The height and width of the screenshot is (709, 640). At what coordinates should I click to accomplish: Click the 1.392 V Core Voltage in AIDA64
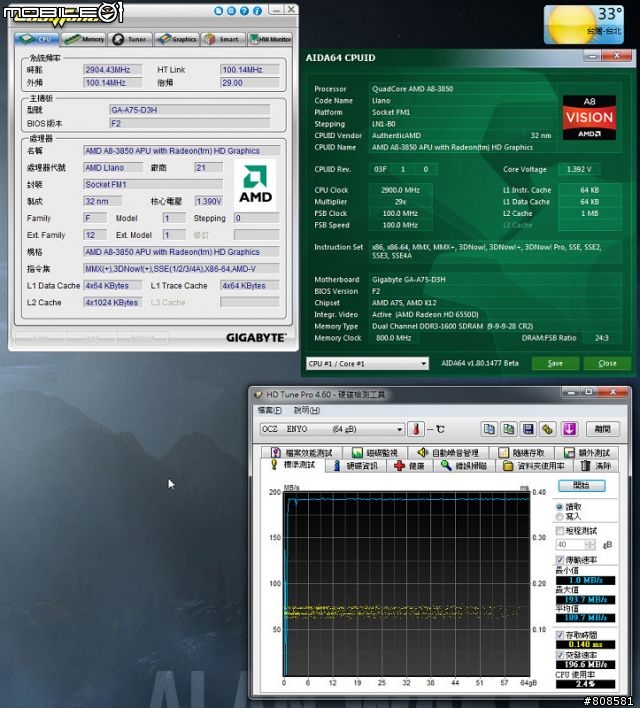(579, 170)
